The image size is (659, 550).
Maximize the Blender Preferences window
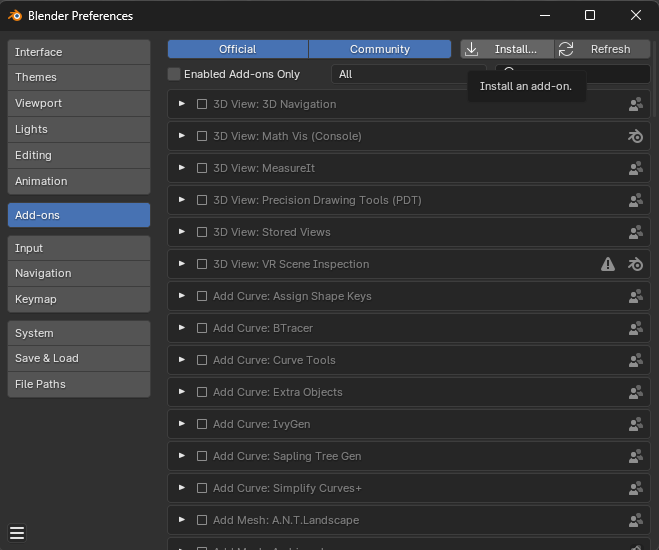[x=590, y=16]
